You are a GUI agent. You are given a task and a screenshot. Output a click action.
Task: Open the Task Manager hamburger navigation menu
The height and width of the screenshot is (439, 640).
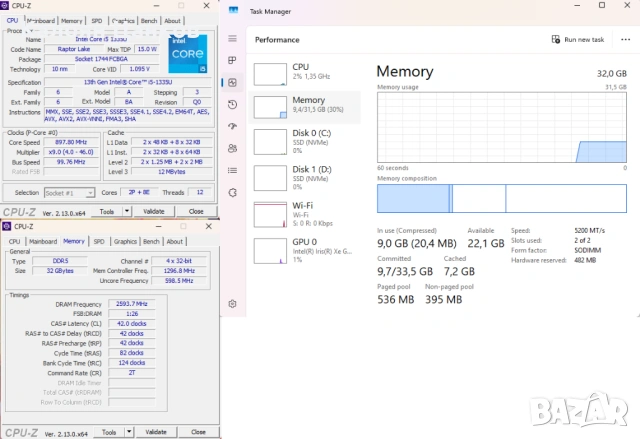pyautogui.click(x=232, y=38)
